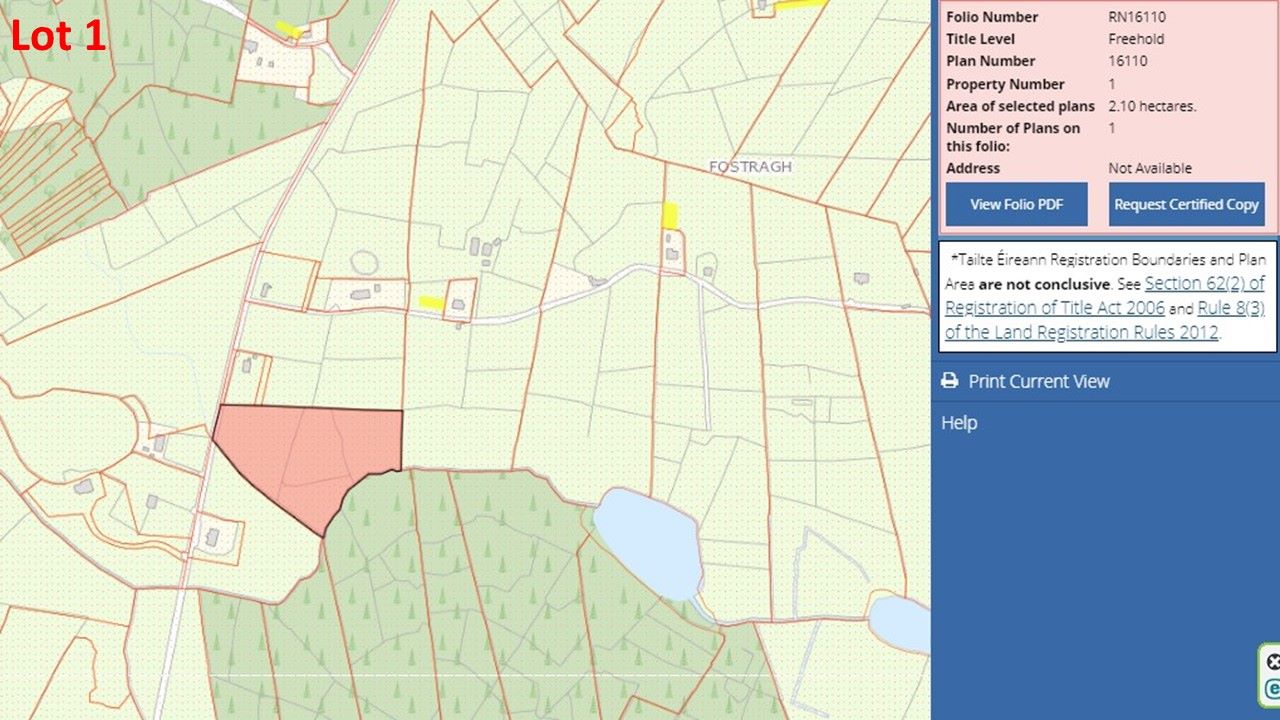The height and width of the screenshot is (720, 1280).
Task: Open the Help section
Action: tap(959, 423)
